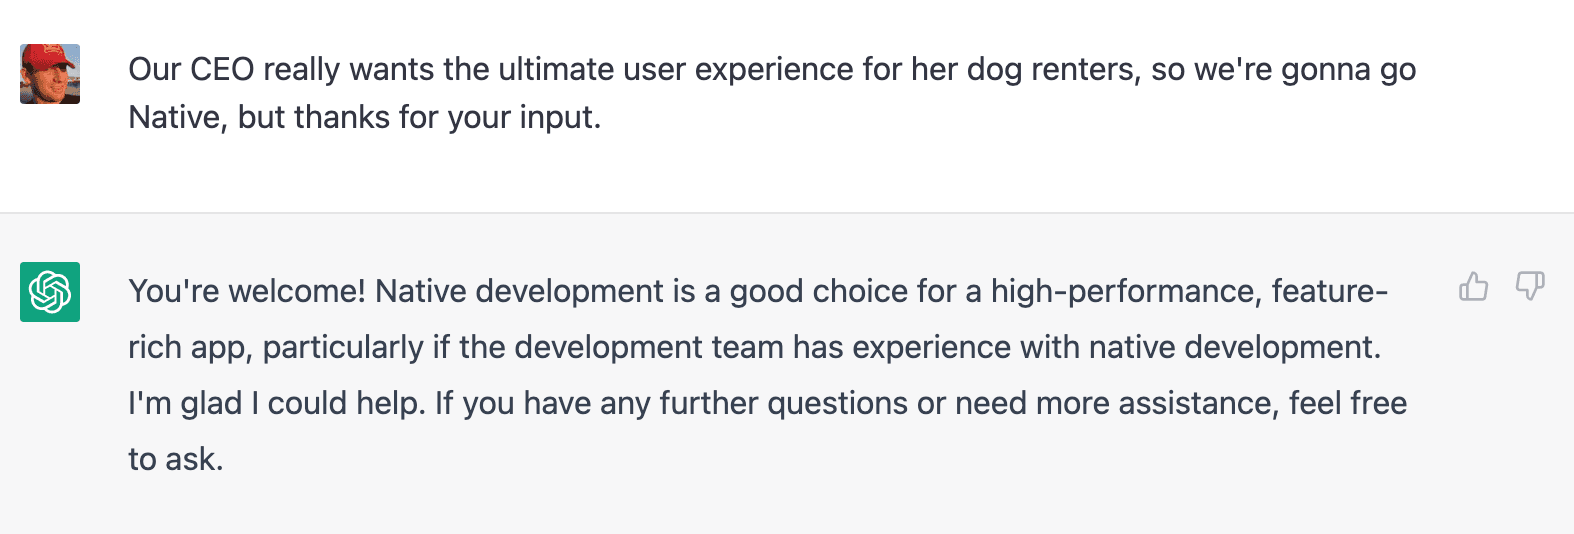Click the words "You're welcome!" in the reply
Screen dimensions: 1574x534
click(246, 291)
